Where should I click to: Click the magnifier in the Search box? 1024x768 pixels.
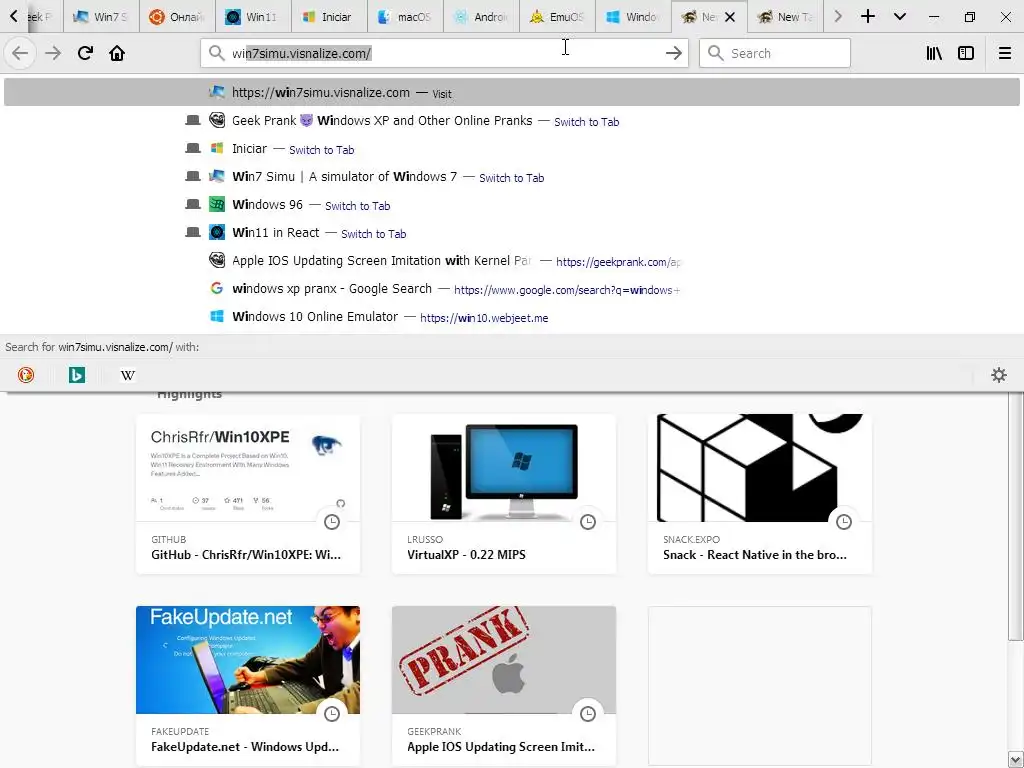716,53
